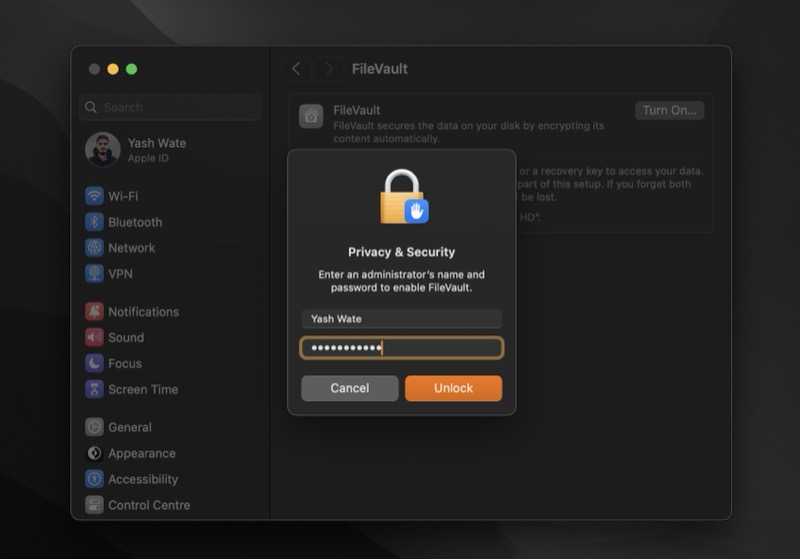Open Screen Time settings label
The width and height of the screenshot is (800, 559).
[143, 390]
